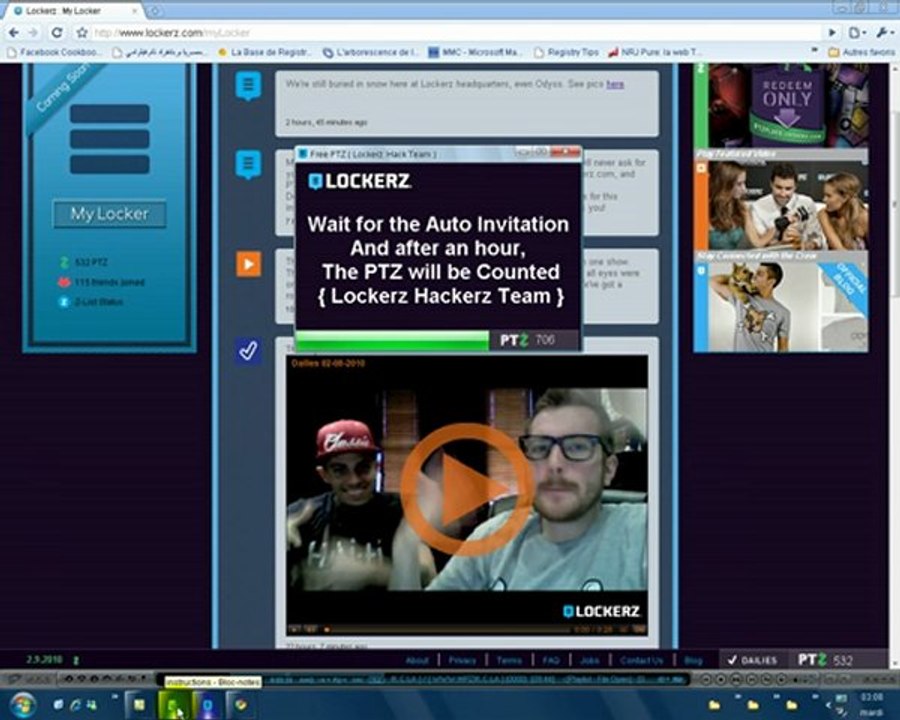900x720 pixels.
Task: Click the Internet Explorer quick launch icon
Action: point(75,704)
